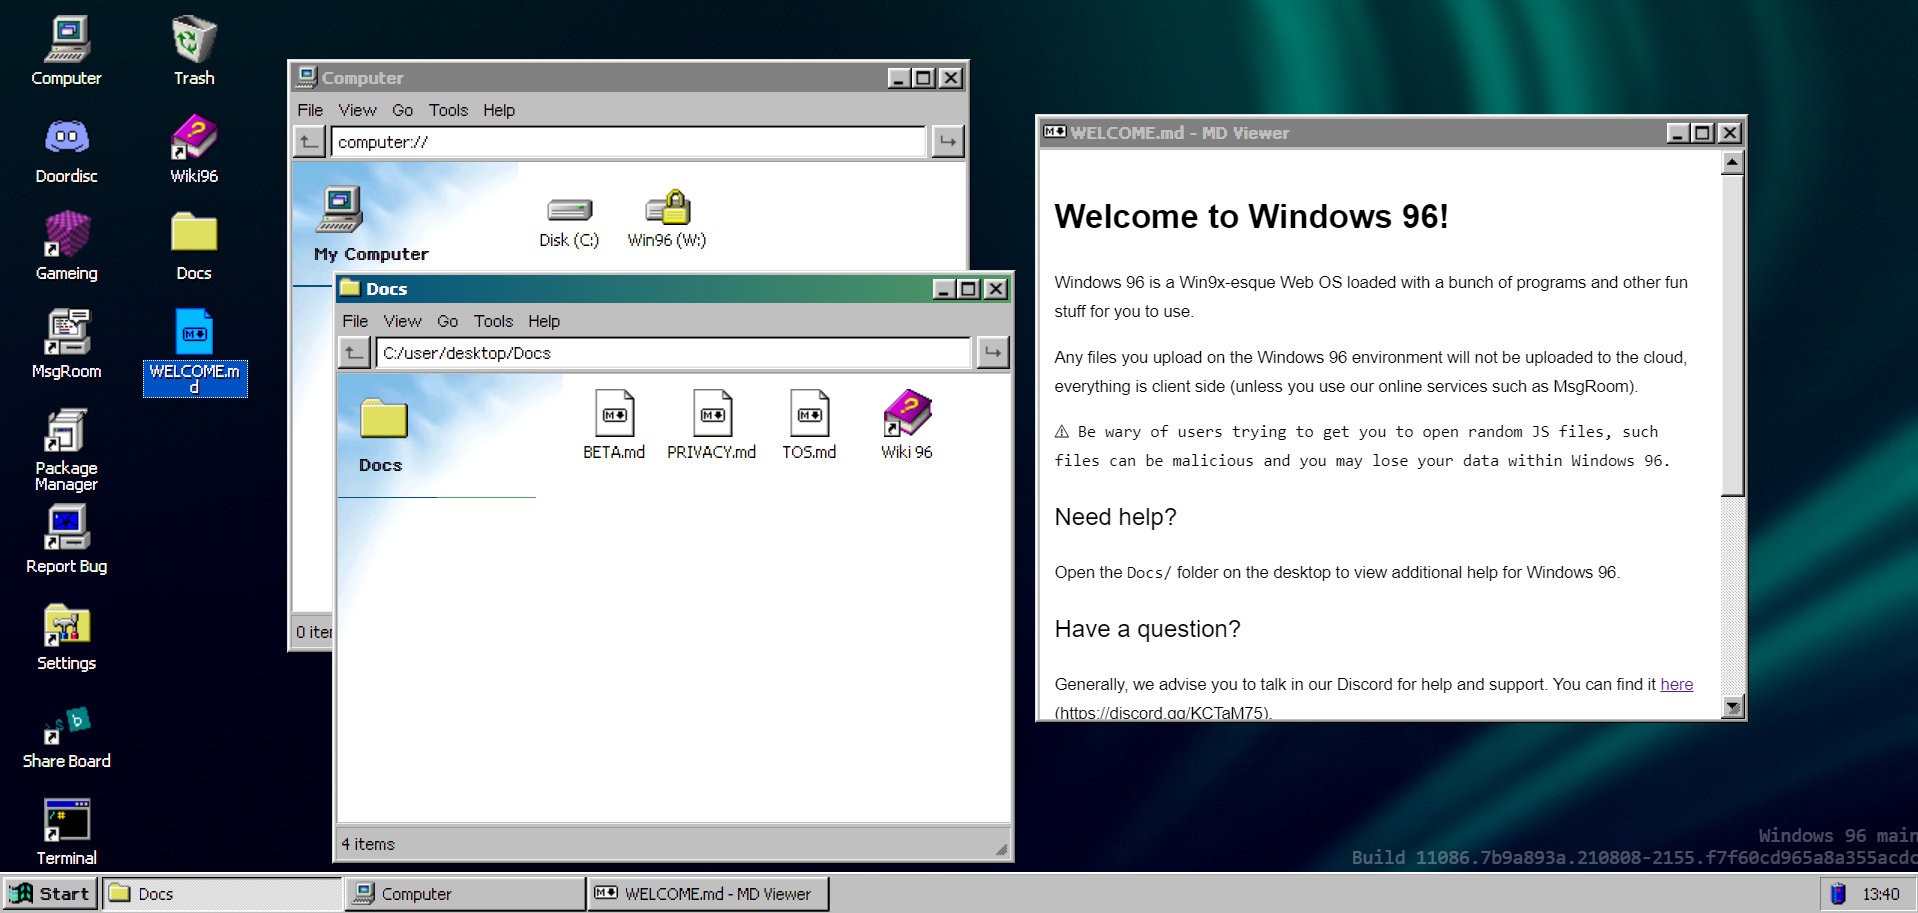Open the Help menu in Docs window
Image resolution: width=1918 pixels, height=913 pixels.
coord(544,321)
